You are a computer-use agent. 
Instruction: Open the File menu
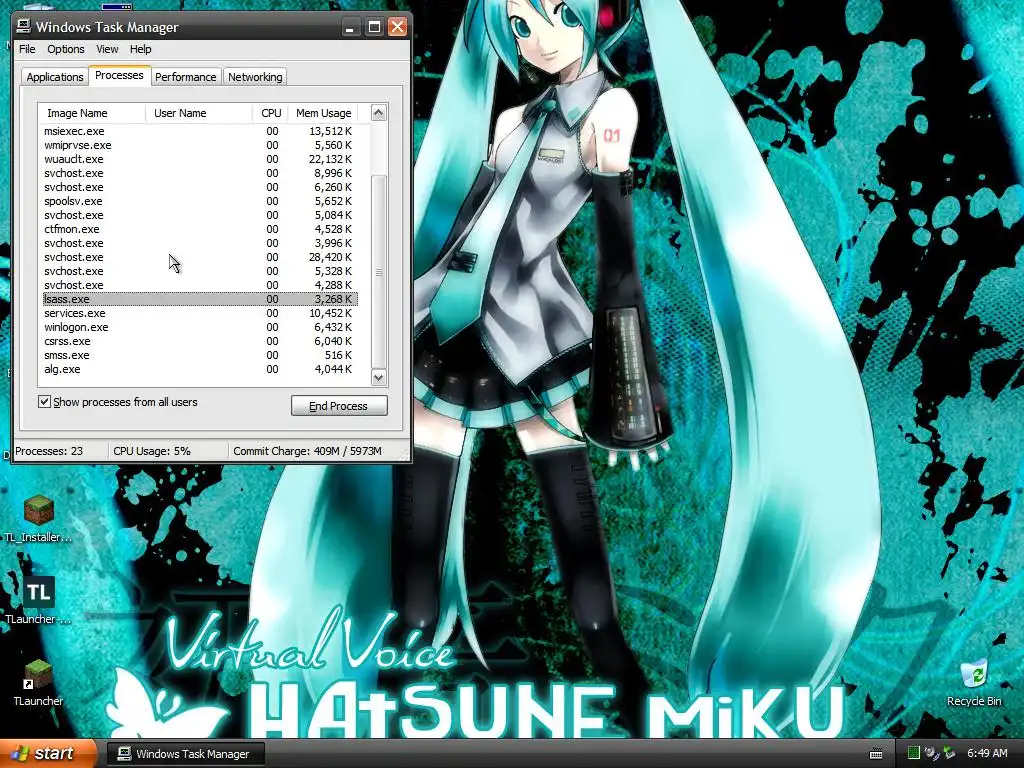click(x=27, y=49)
